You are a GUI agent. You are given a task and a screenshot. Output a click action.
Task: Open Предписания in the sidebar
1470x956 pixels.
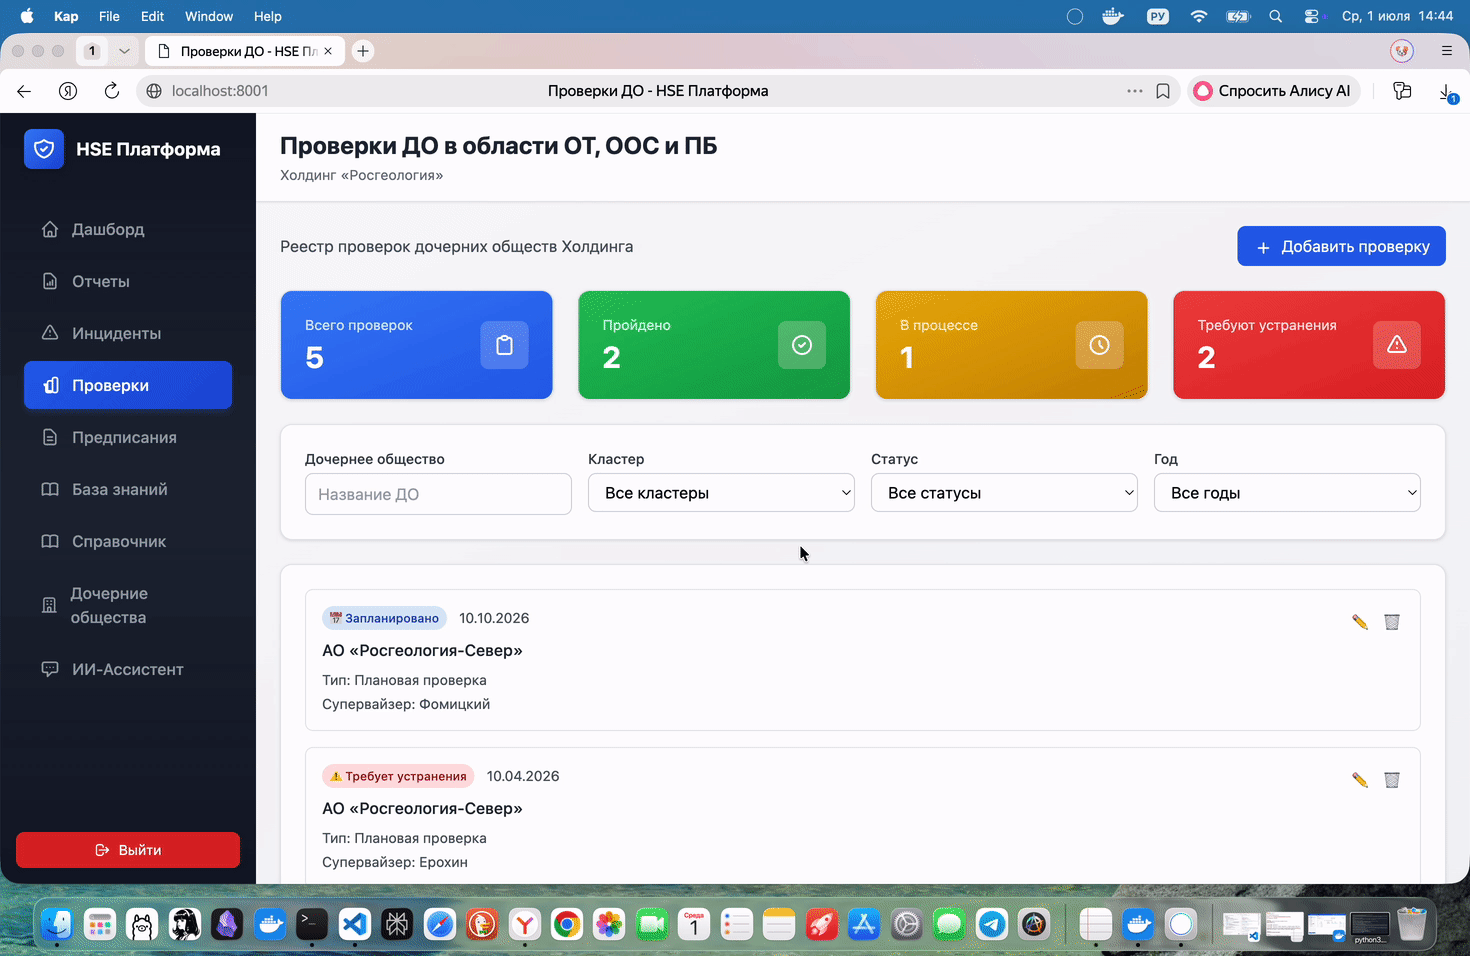click(128, 437)
